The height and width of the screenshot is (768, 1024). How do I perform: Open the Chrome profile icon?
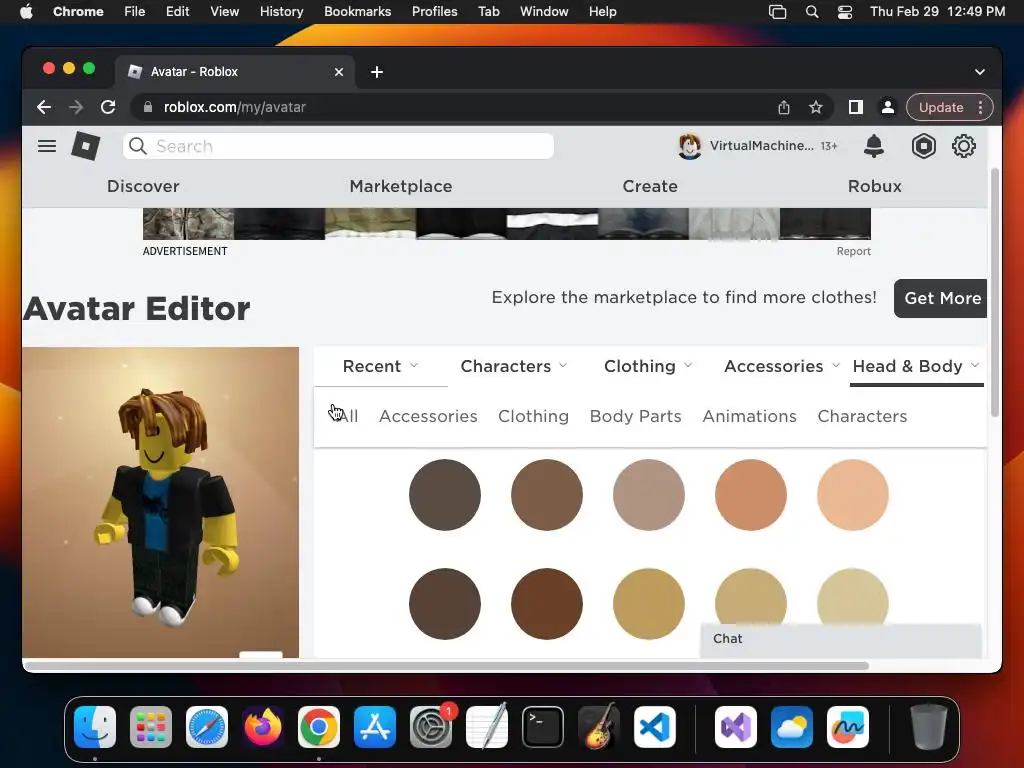[888, 107]
